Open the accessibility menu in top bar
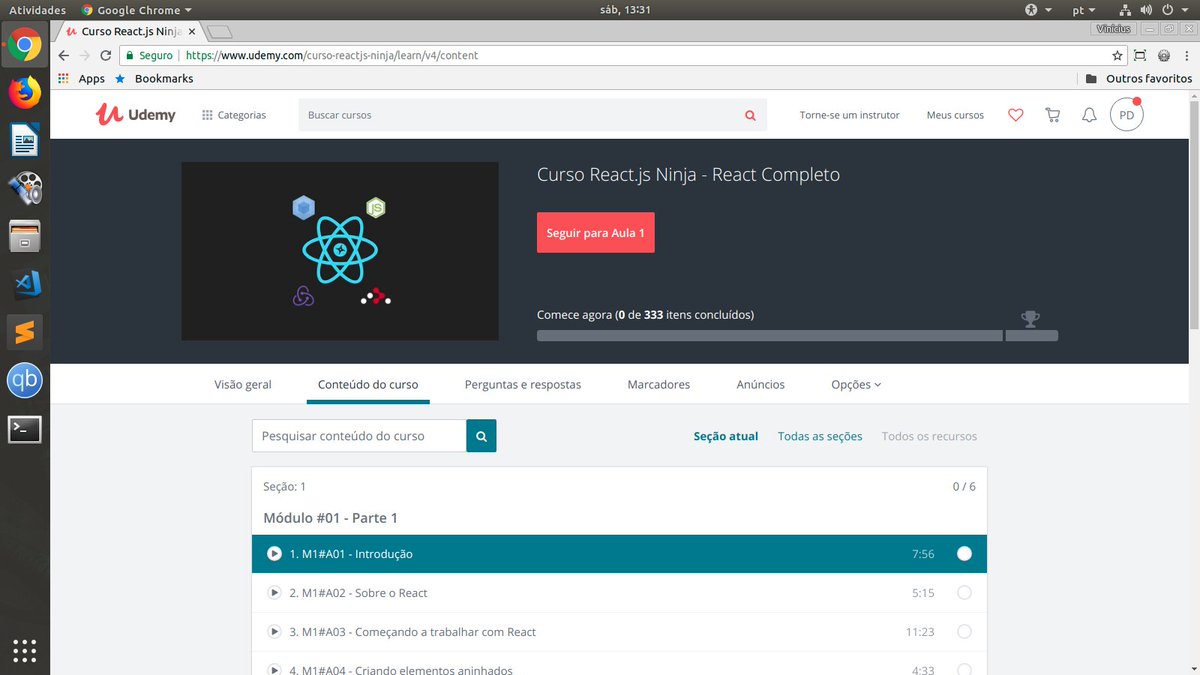The image size is (1200, 675). pyautogui.click(x=1038, y=10)
